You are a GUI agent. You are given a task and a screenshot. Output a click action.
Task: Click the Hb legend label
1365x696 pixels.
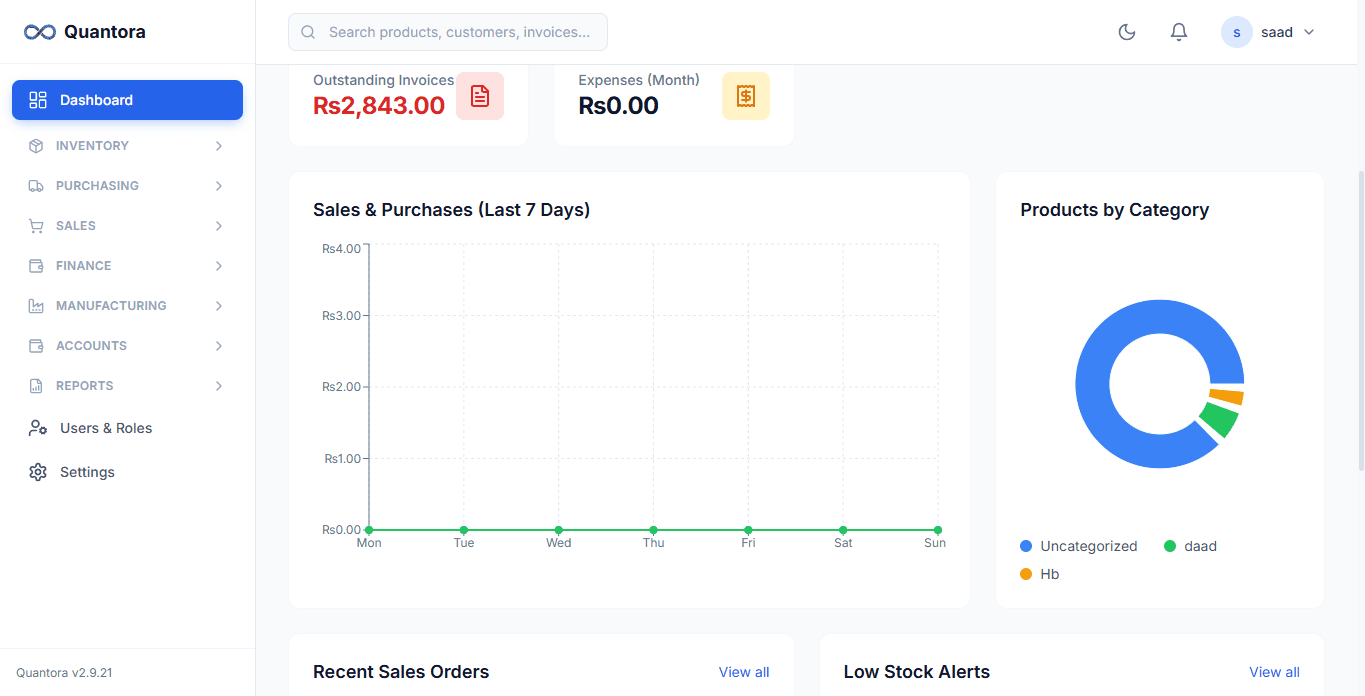click(x=1049, y=574)
